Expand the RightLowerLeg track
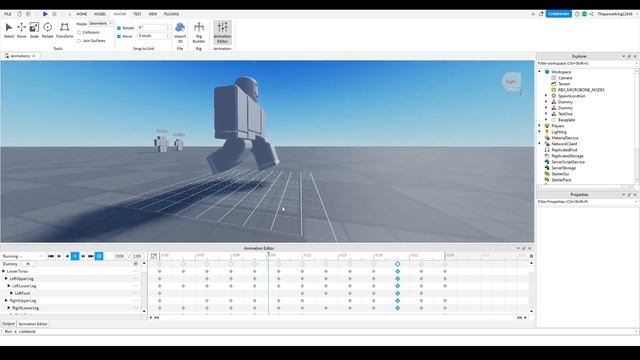This screenshot has width=640, height=360. 9,308
